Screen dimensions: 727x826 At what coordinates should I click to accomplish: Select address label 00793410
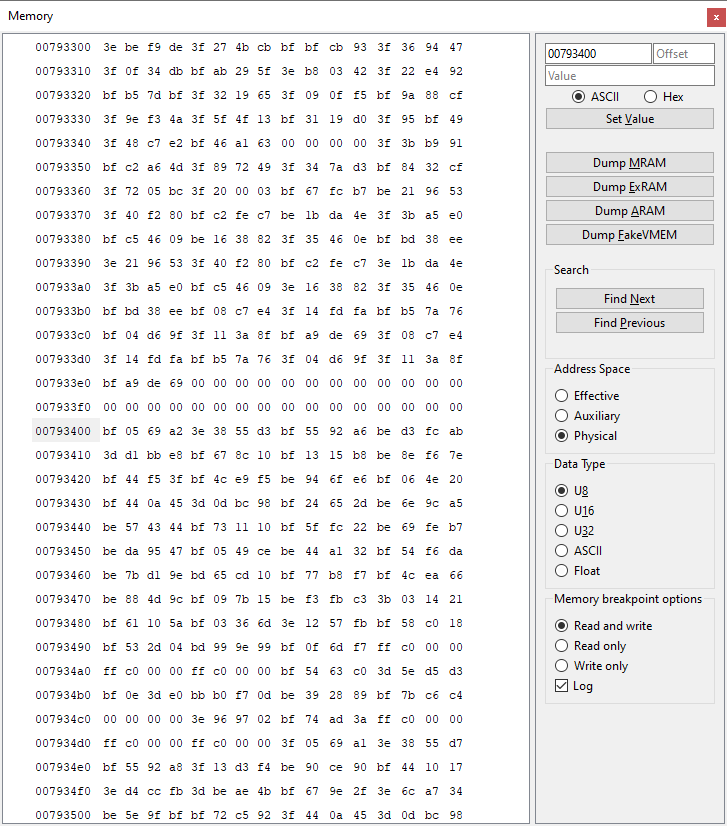(63, 455)
